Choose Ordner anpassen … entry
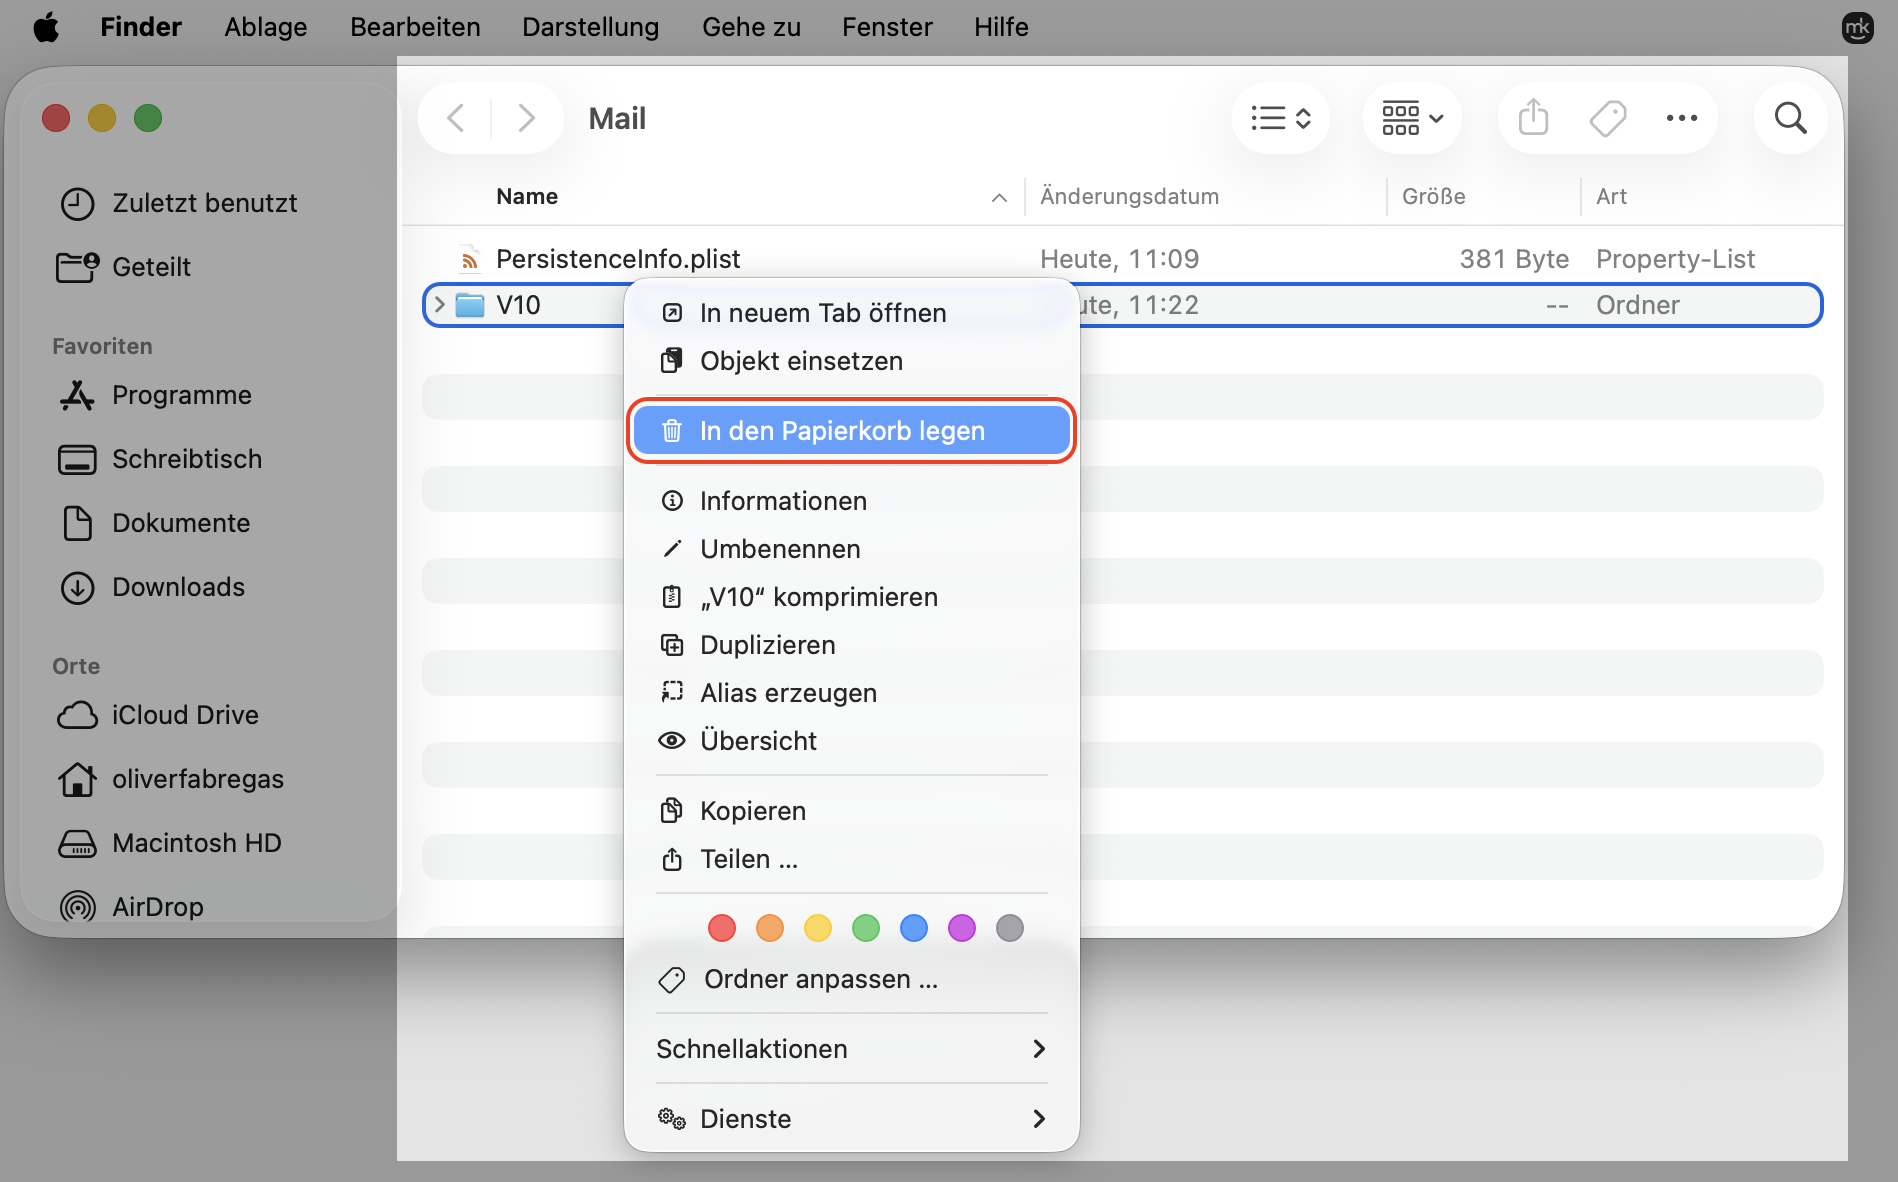The width and height of the screenshot is (1898, 1182). tap(852, 979)
